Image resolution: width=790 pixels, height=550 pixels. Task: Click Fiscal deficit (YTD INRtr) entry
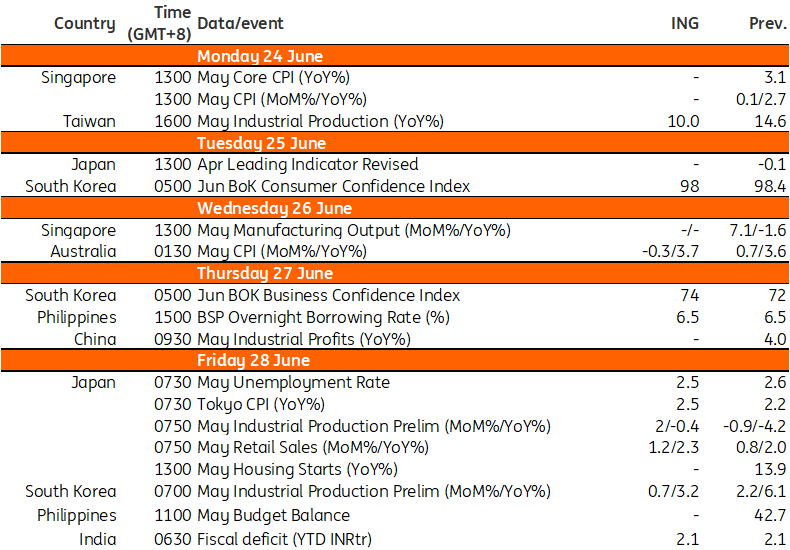pyautogui.click(x=284, y=539)
